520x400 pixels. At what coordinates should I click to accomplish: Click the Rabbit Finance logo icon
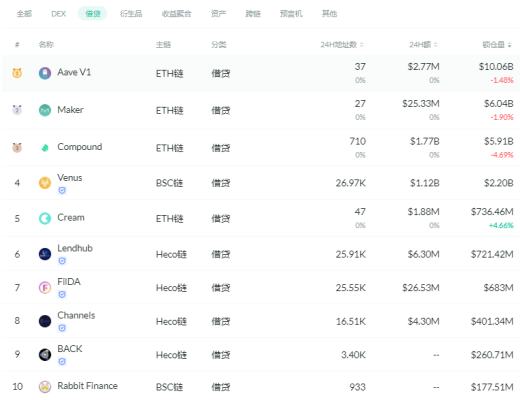click(x=45, y=387)
